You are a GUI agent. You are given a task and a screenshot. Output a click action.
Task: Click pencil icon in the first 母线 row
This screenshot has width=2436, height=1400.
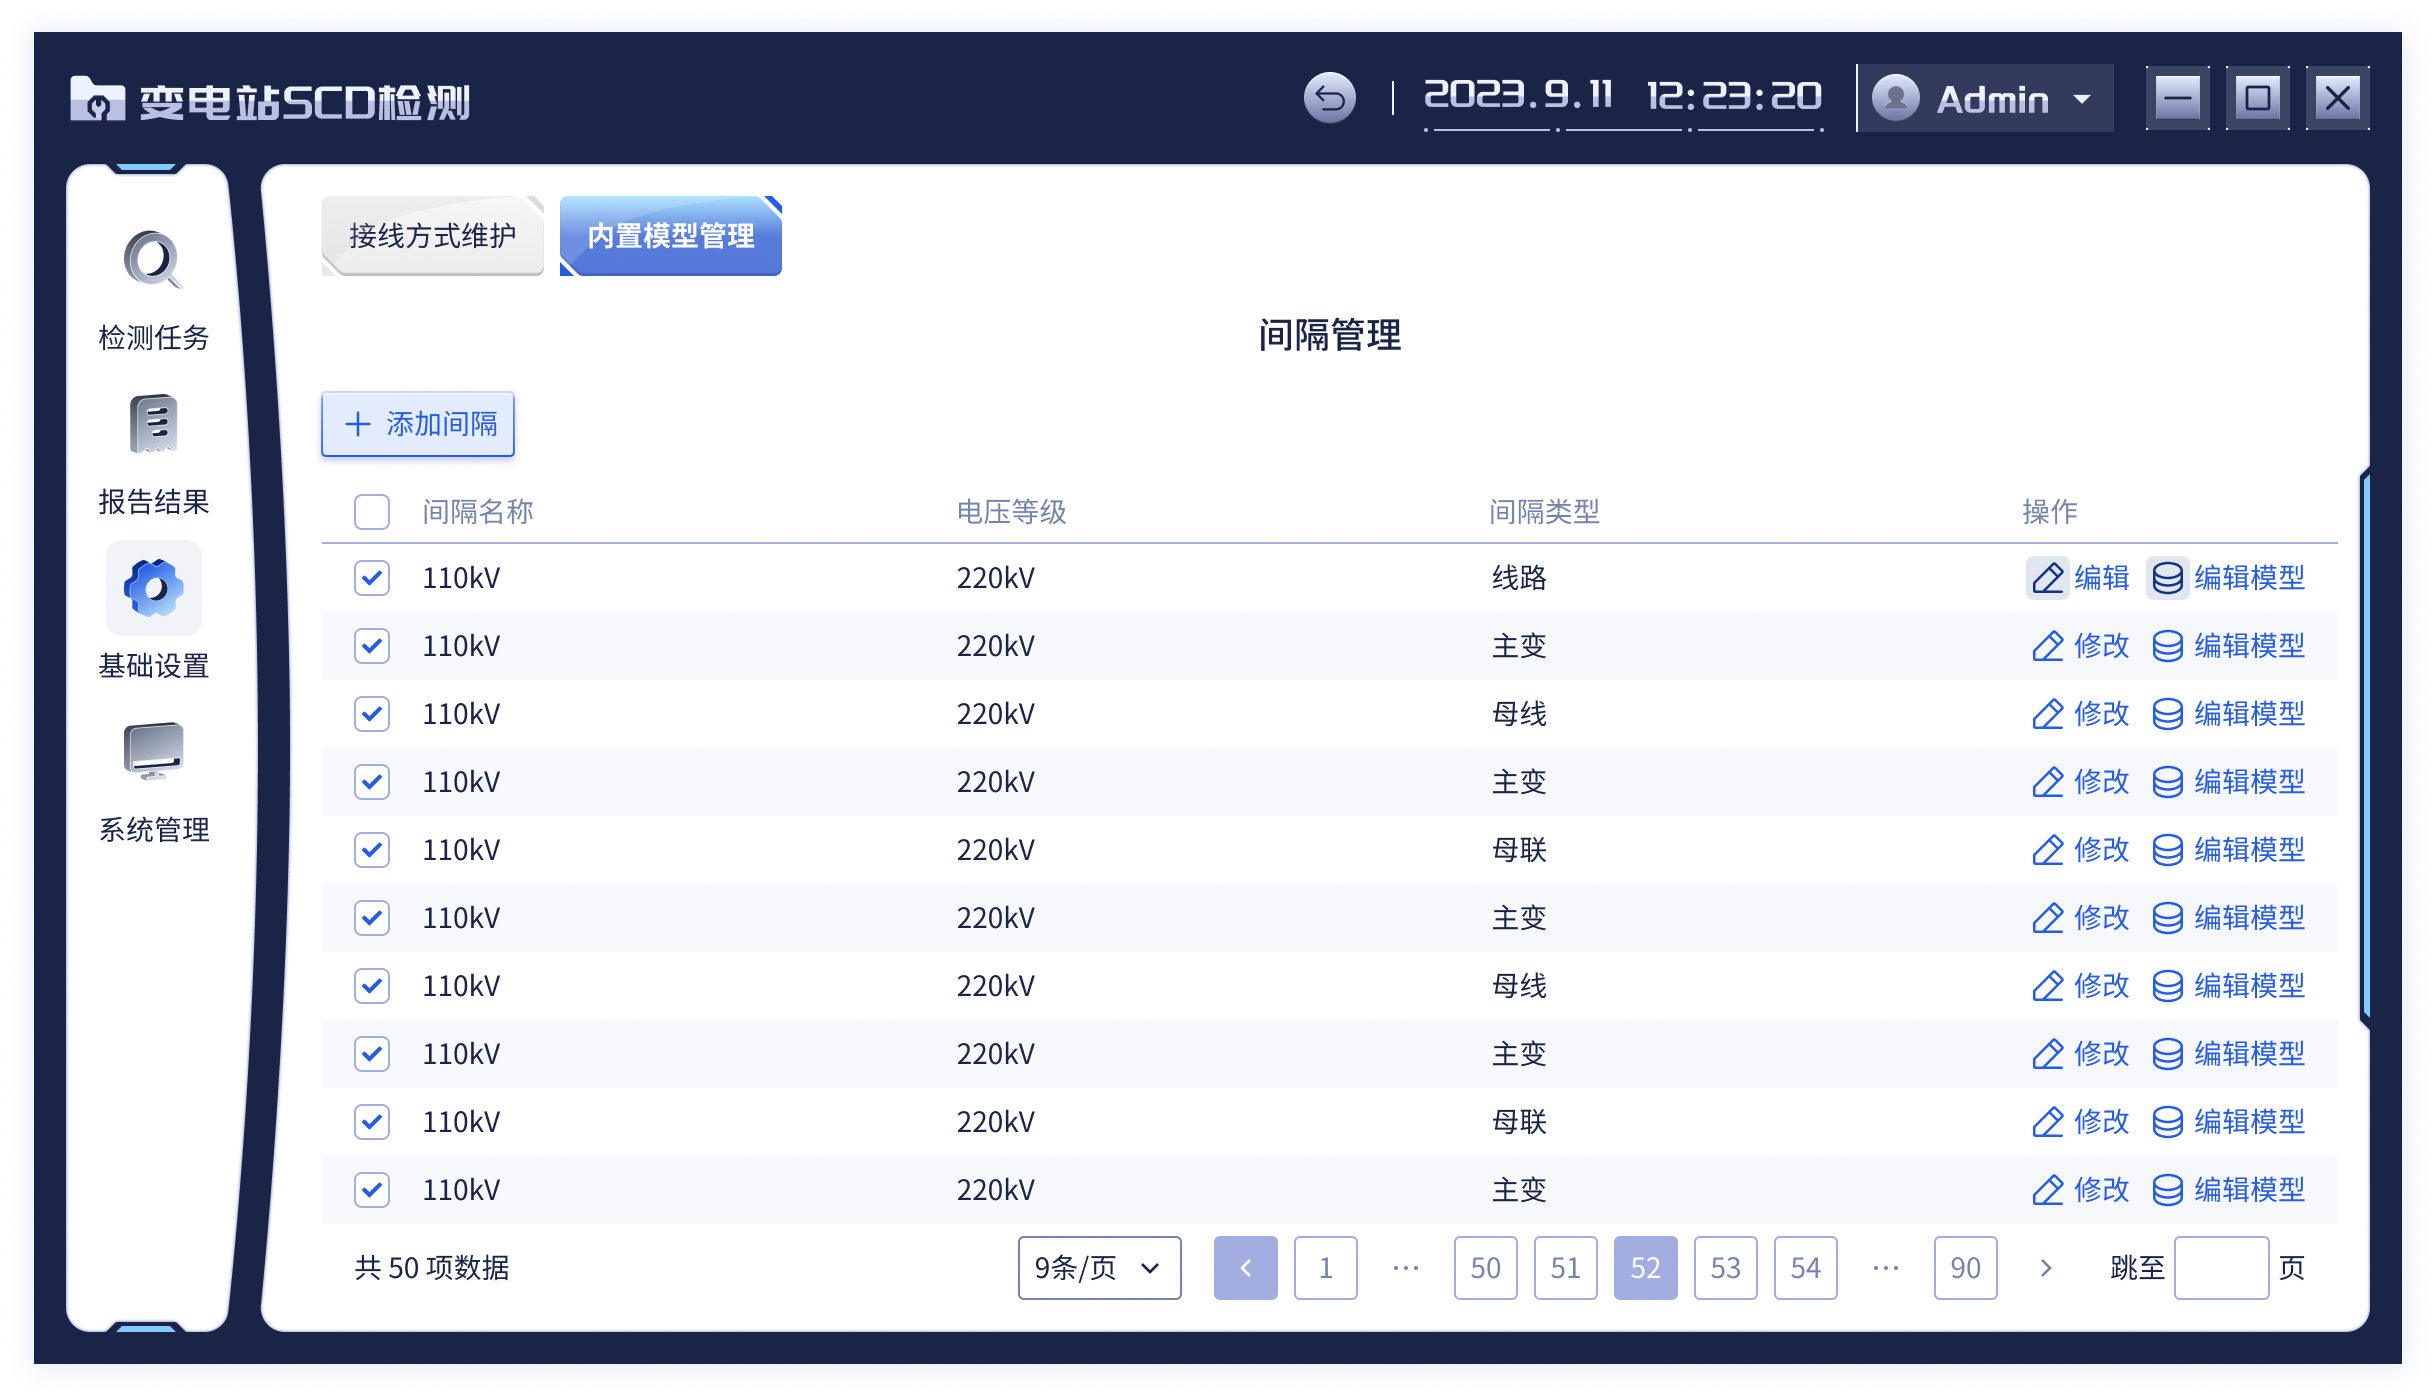(x=2047, y=714)
